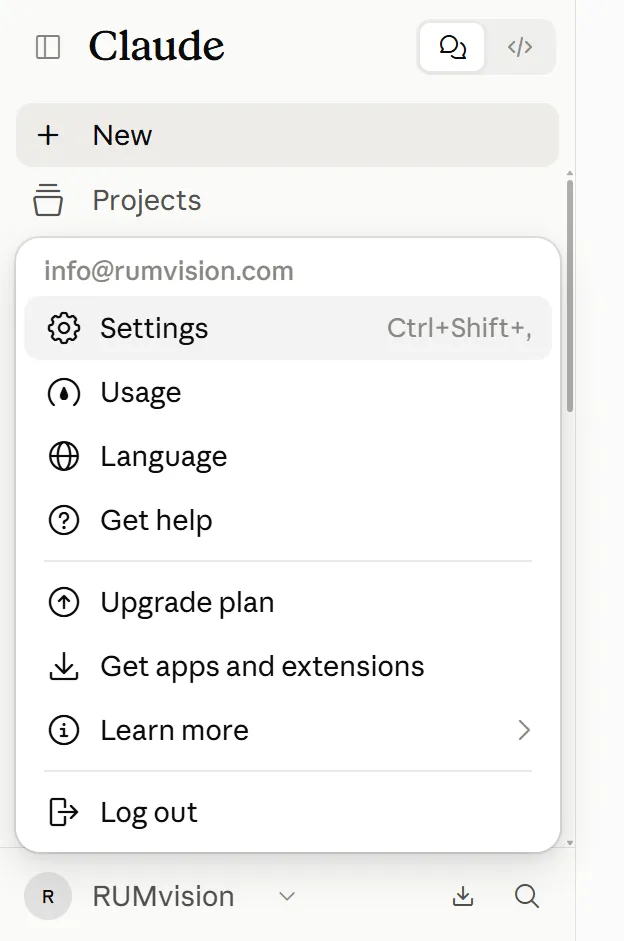Click the scrollbar up arrow
The image size is (624, 941).
pyautogui.click(x=569, y=173)
